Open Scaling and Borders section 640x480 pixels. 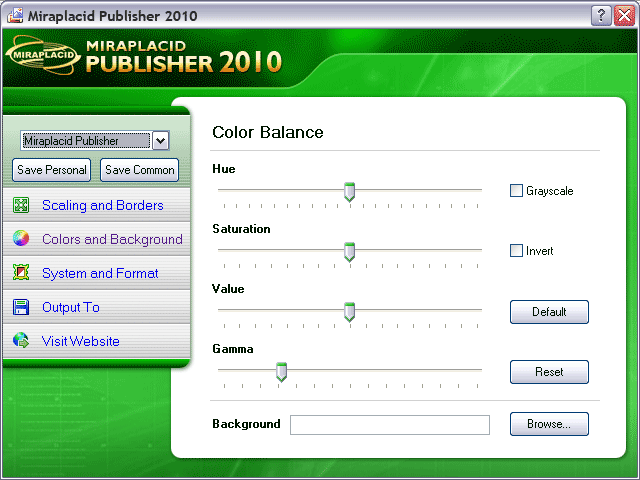102,205
